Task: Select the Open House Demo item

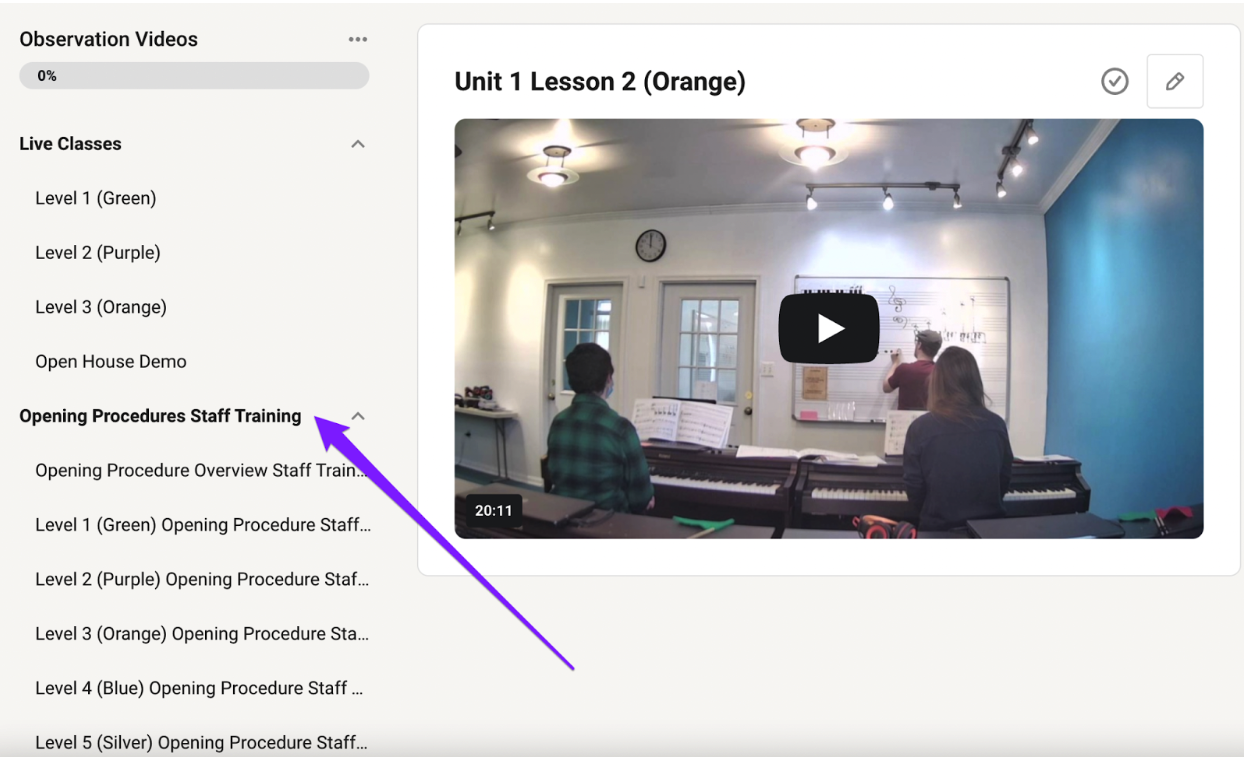Action: click(111, 362)
